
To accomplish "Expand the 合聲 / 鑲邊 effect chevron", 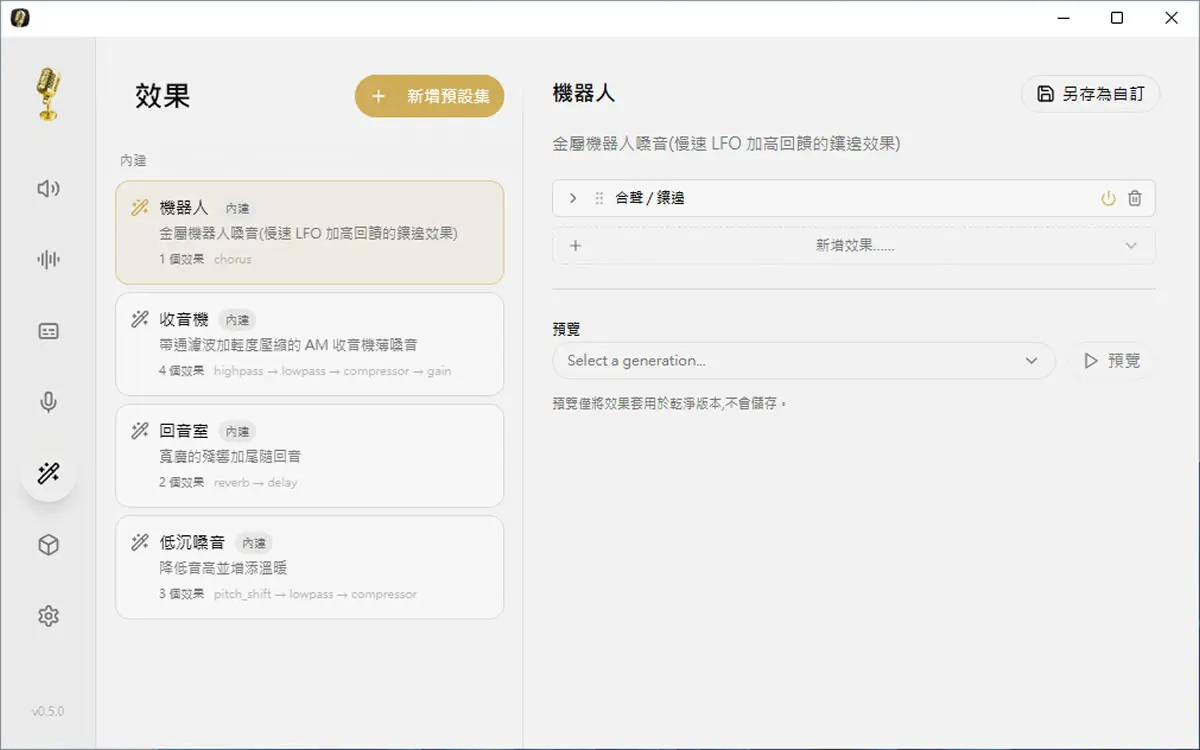I will [x=573, y=198].
